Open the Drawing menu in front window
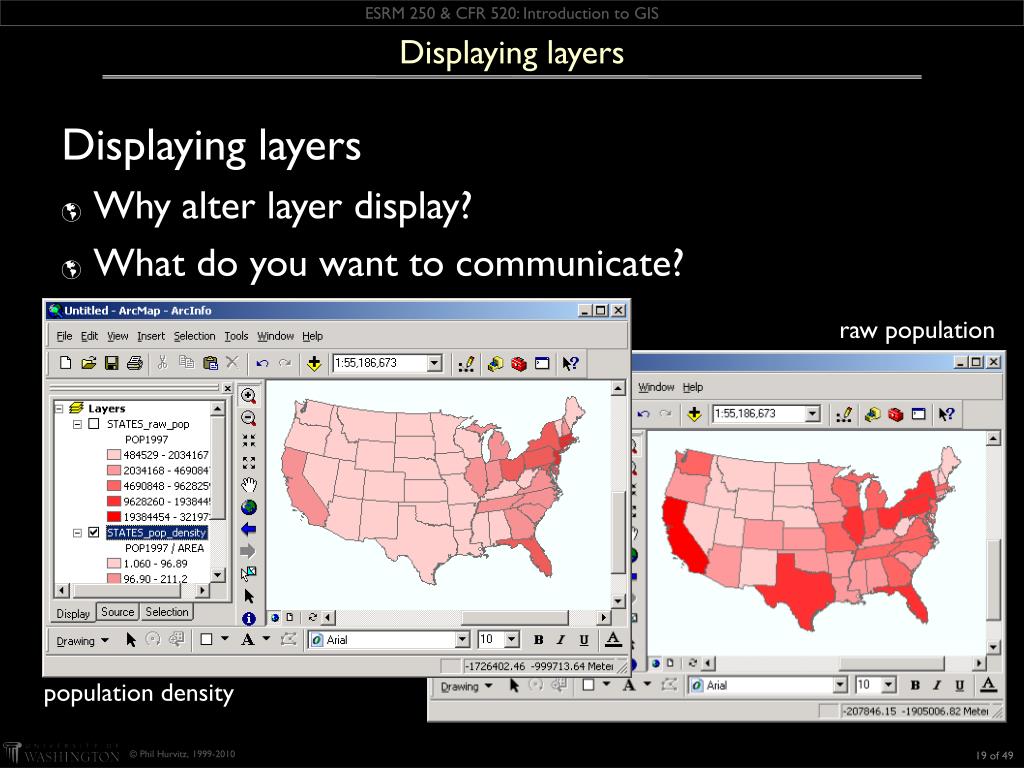1024x768 pixels. click(82, 641)
